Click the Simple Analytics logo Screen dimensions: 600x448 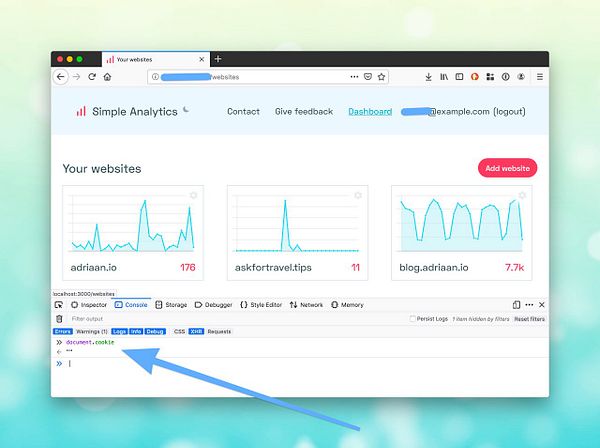click(127, 112)
